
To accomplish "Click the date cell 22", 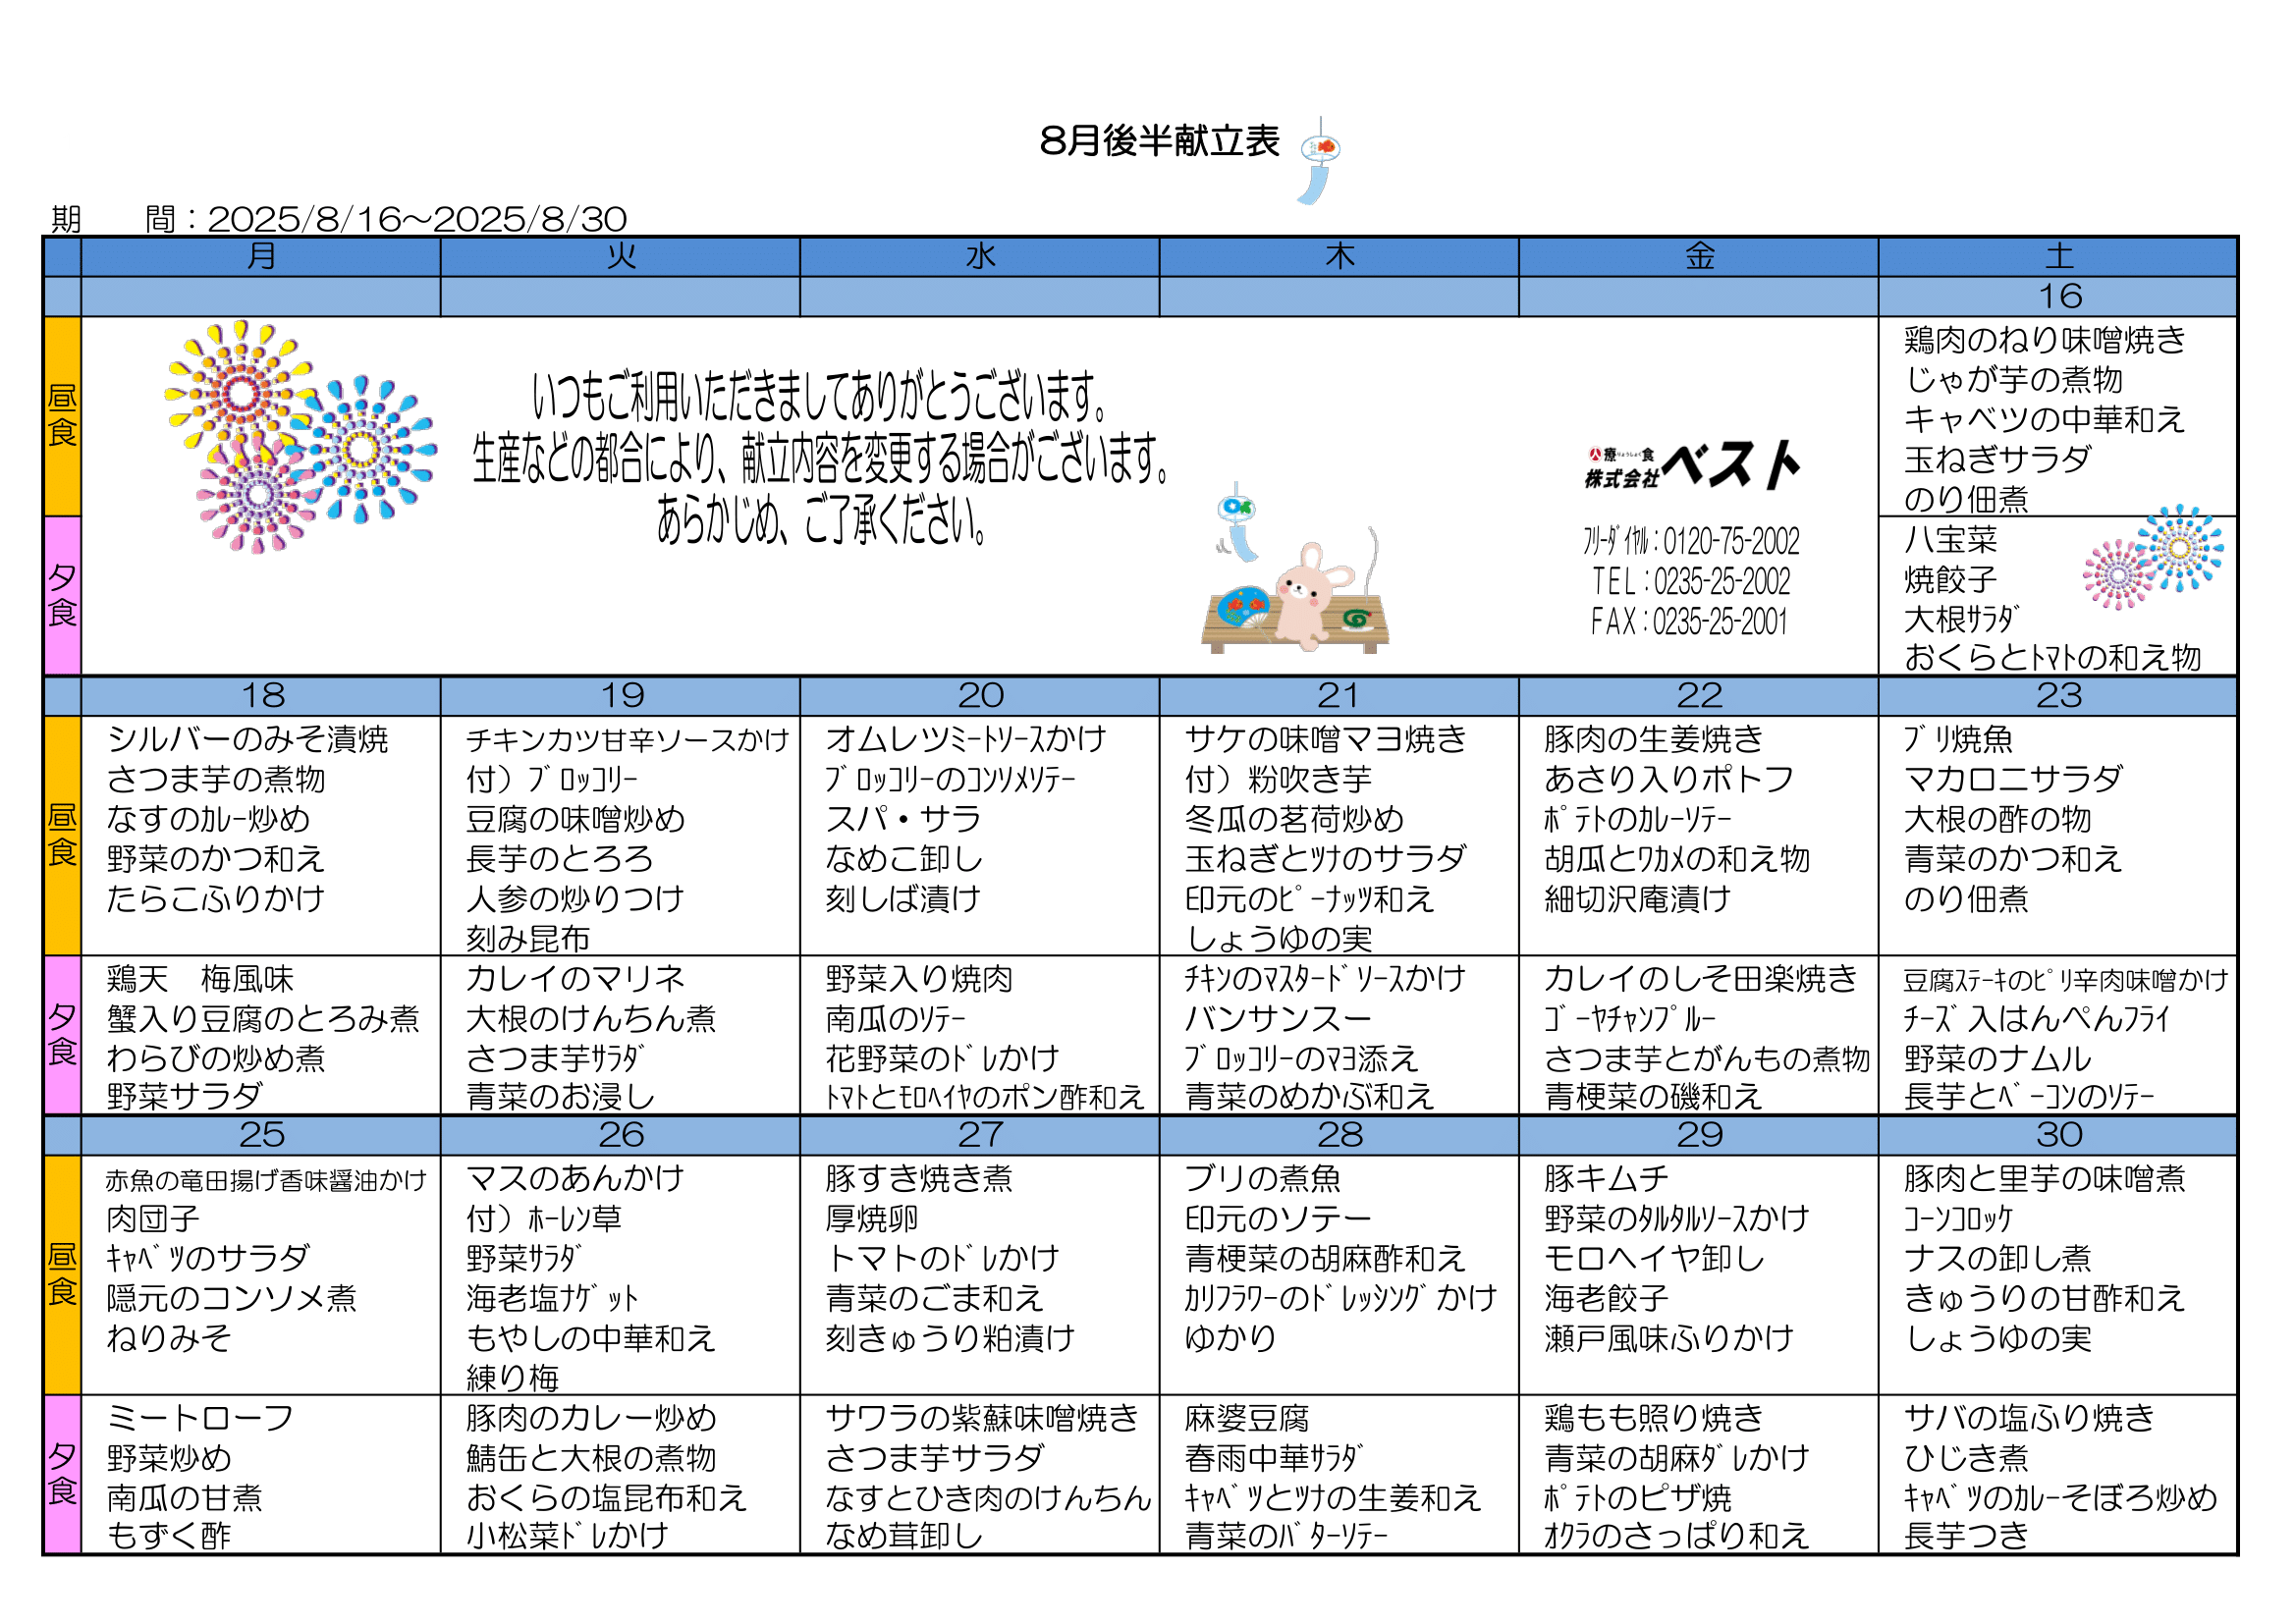I will pyautogui.click(x=1699, y=696).
